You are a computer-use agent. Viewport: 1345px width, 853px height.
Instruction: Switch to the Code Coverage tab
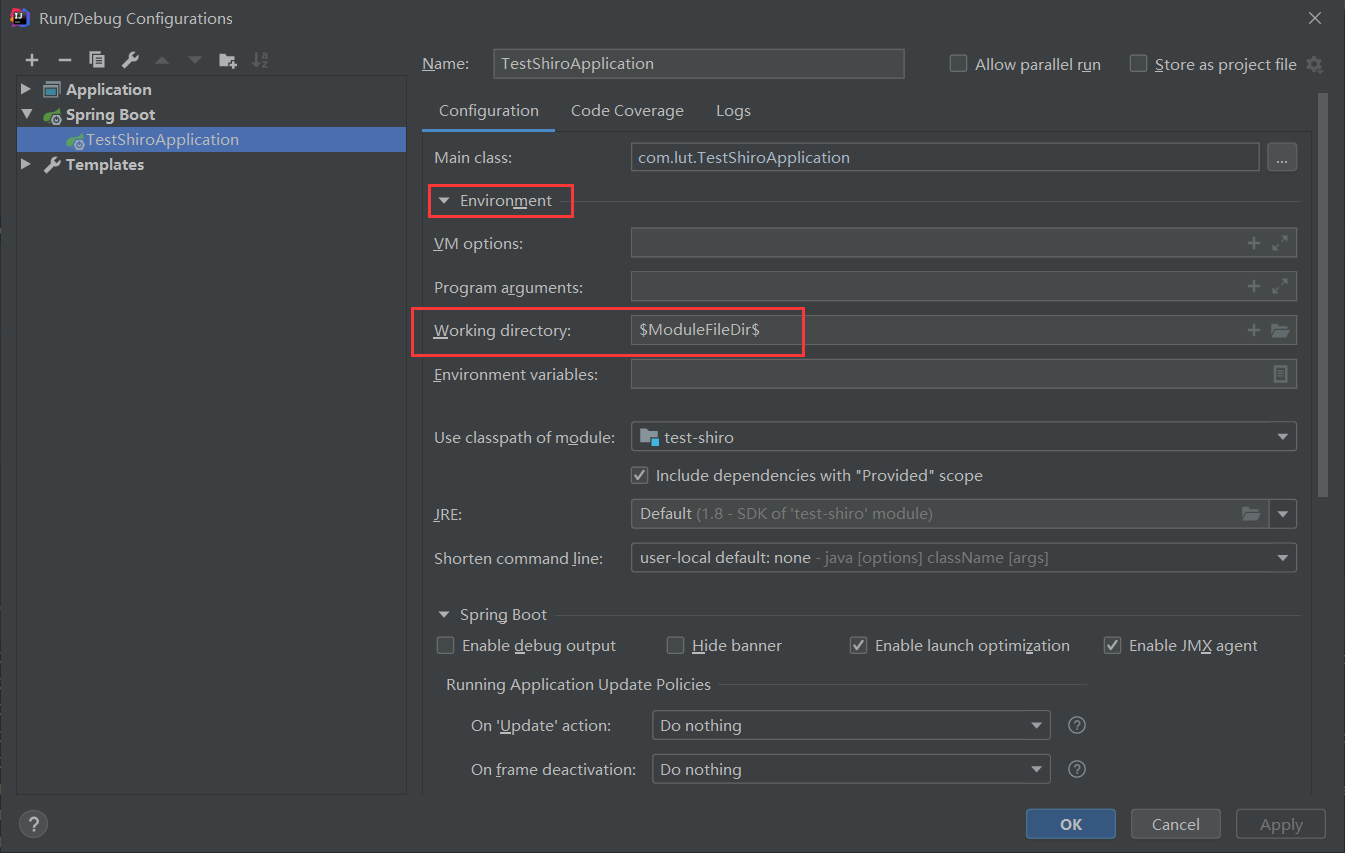(x=627, y=111)
